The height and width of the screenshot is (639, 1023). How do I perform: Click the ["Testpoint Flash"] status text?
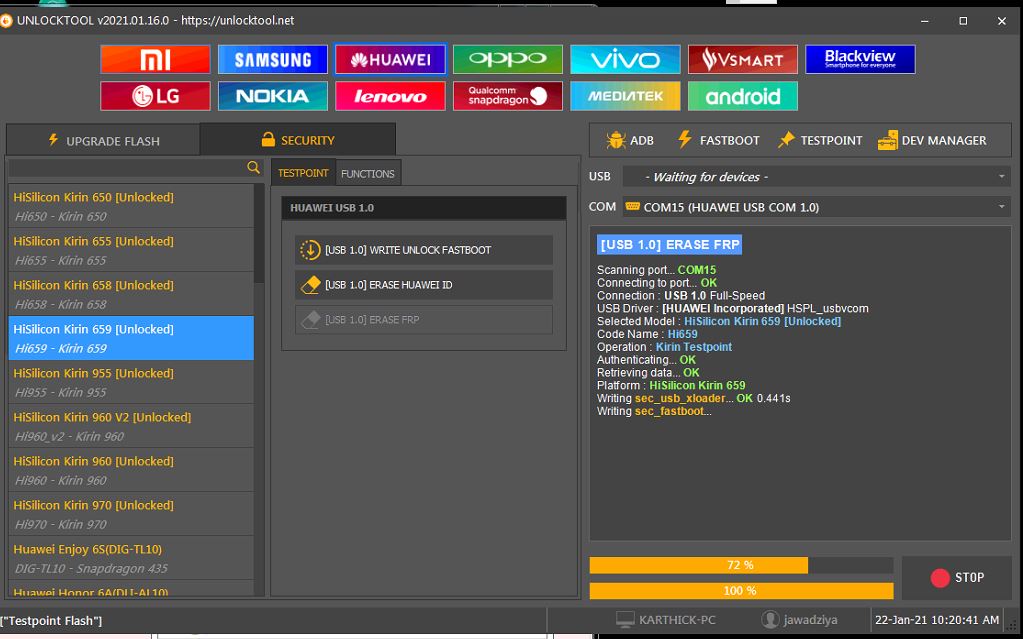52,621
